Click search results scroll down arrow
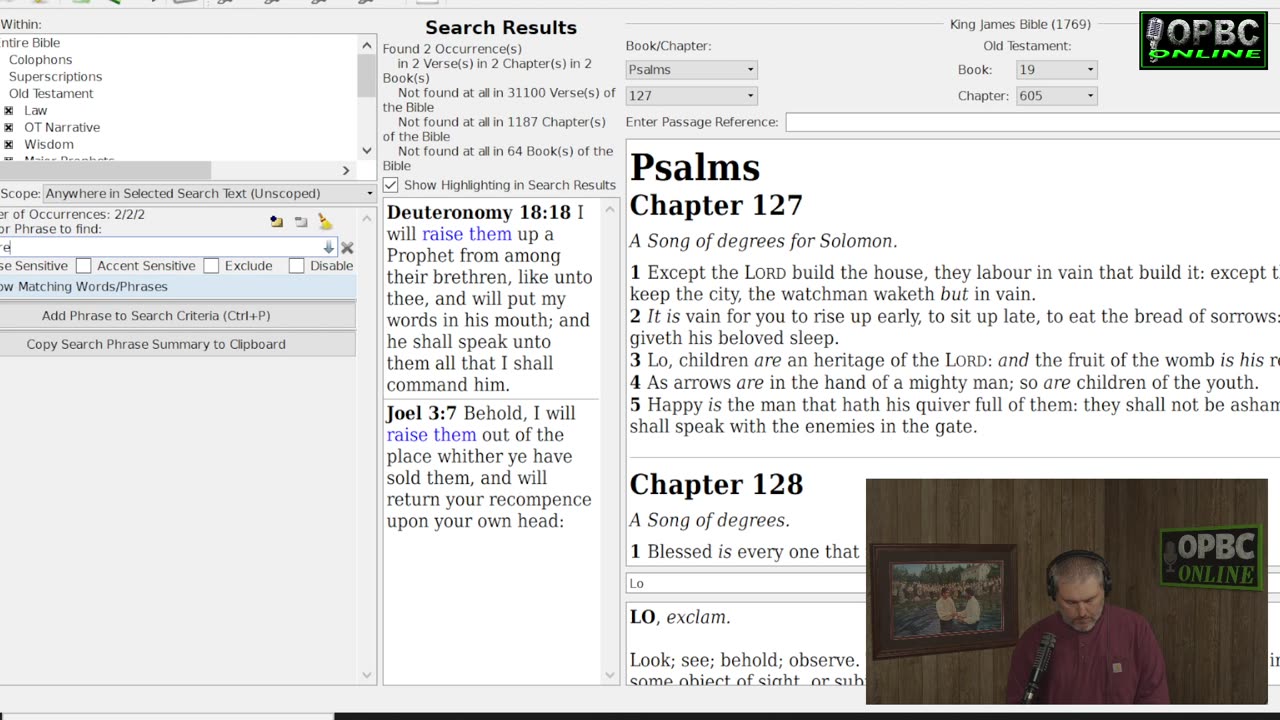1280x720 pixels. pos(611,676)
